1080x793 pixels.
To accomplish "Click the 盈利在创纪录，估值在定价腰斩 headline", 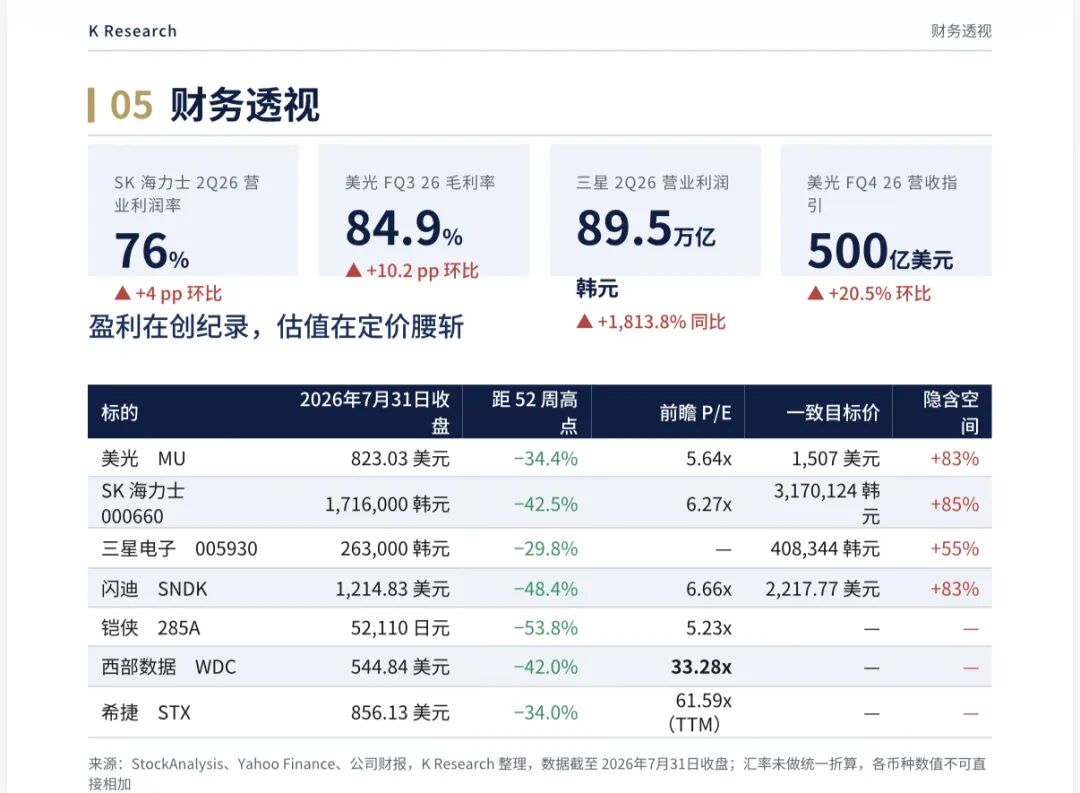I will click(276, 327).
